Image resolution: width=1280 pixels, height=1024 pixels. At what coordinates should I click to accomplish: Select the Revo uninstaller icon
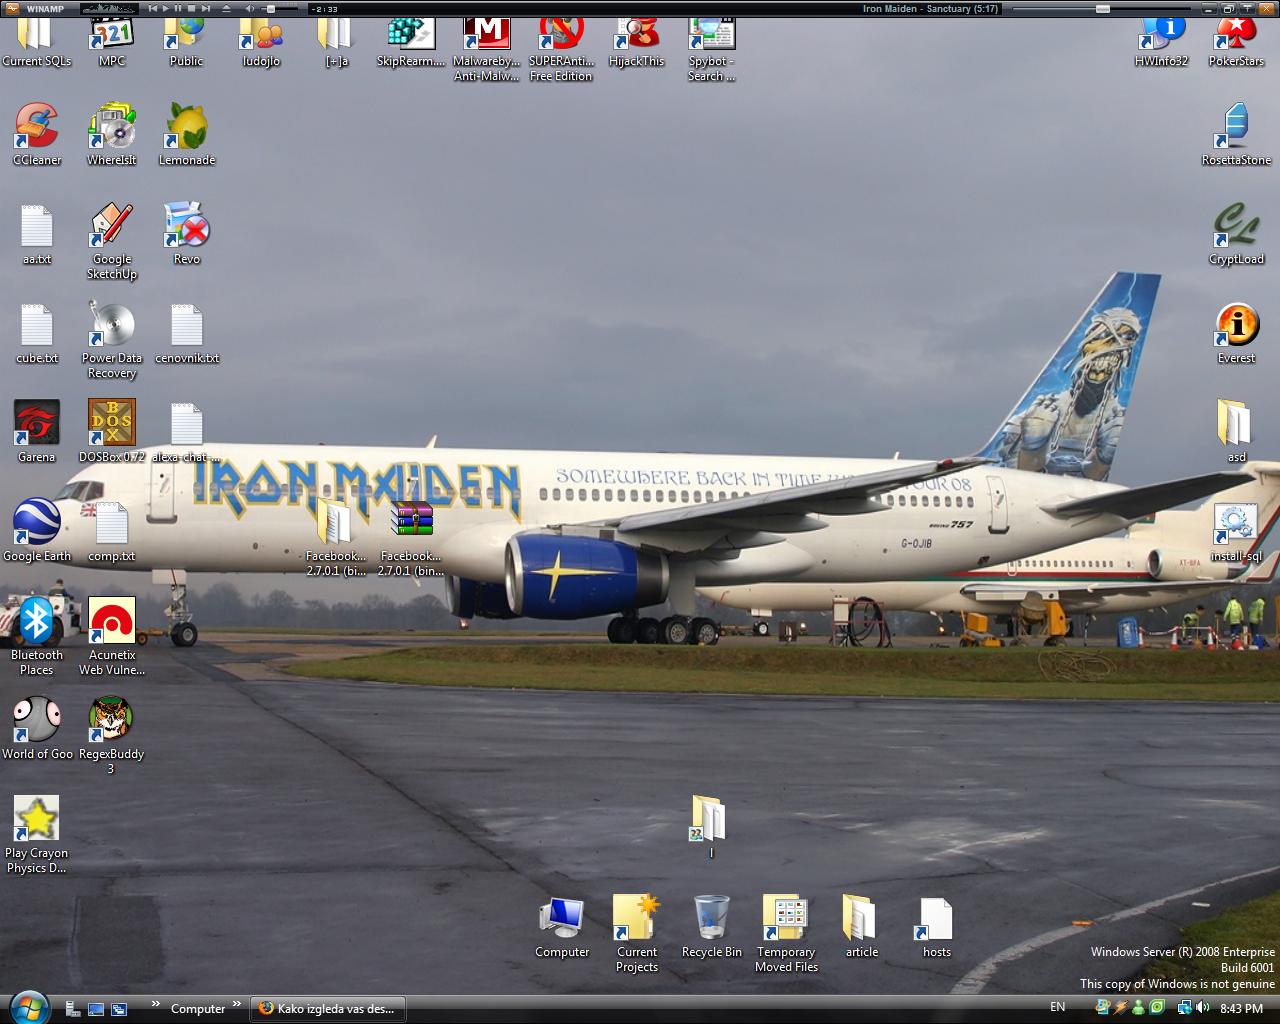187,233
